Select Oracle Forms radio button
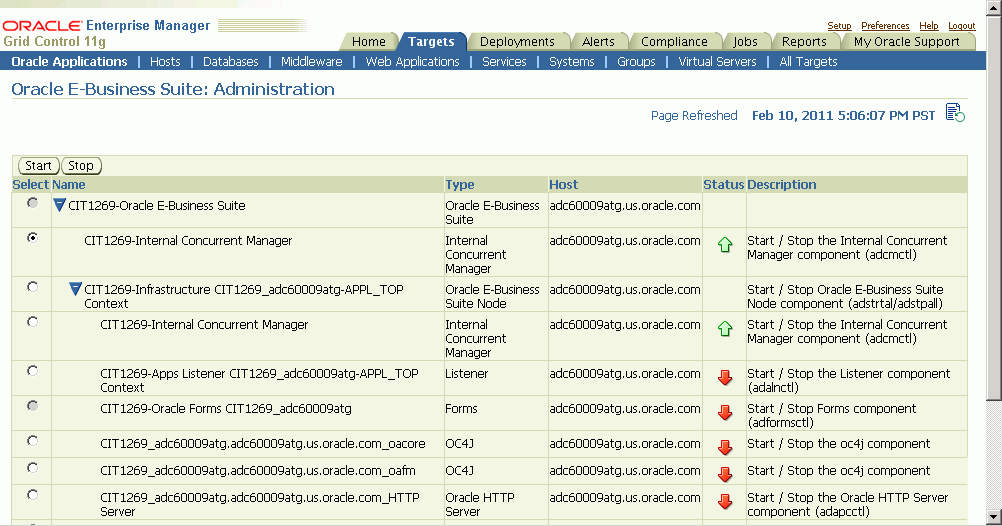Viewport: 1002px width, 526px height. point(32,406)
